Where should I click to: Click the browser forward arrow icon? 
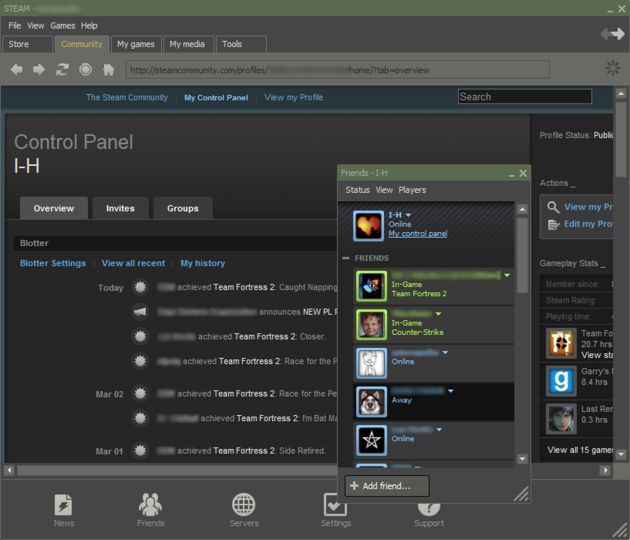click(39, 69)
